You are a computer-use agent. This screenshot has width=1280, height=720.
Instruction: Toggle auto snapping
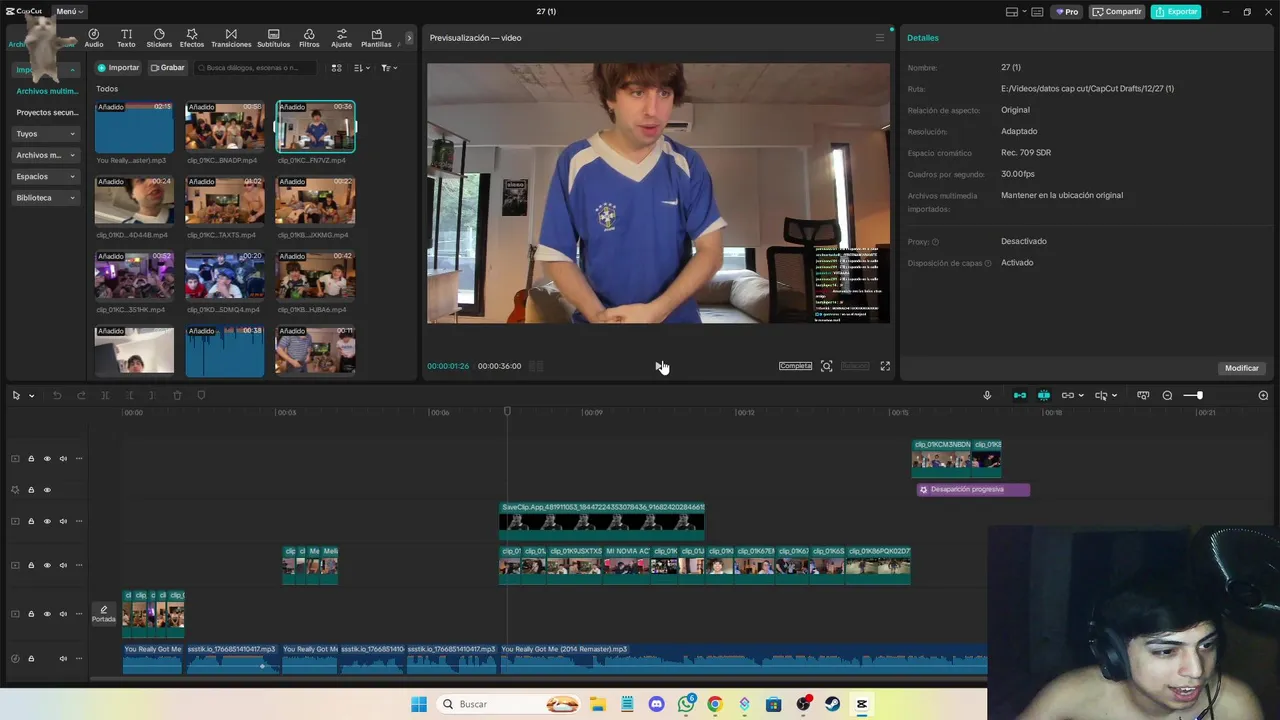tap(1044, 396)
